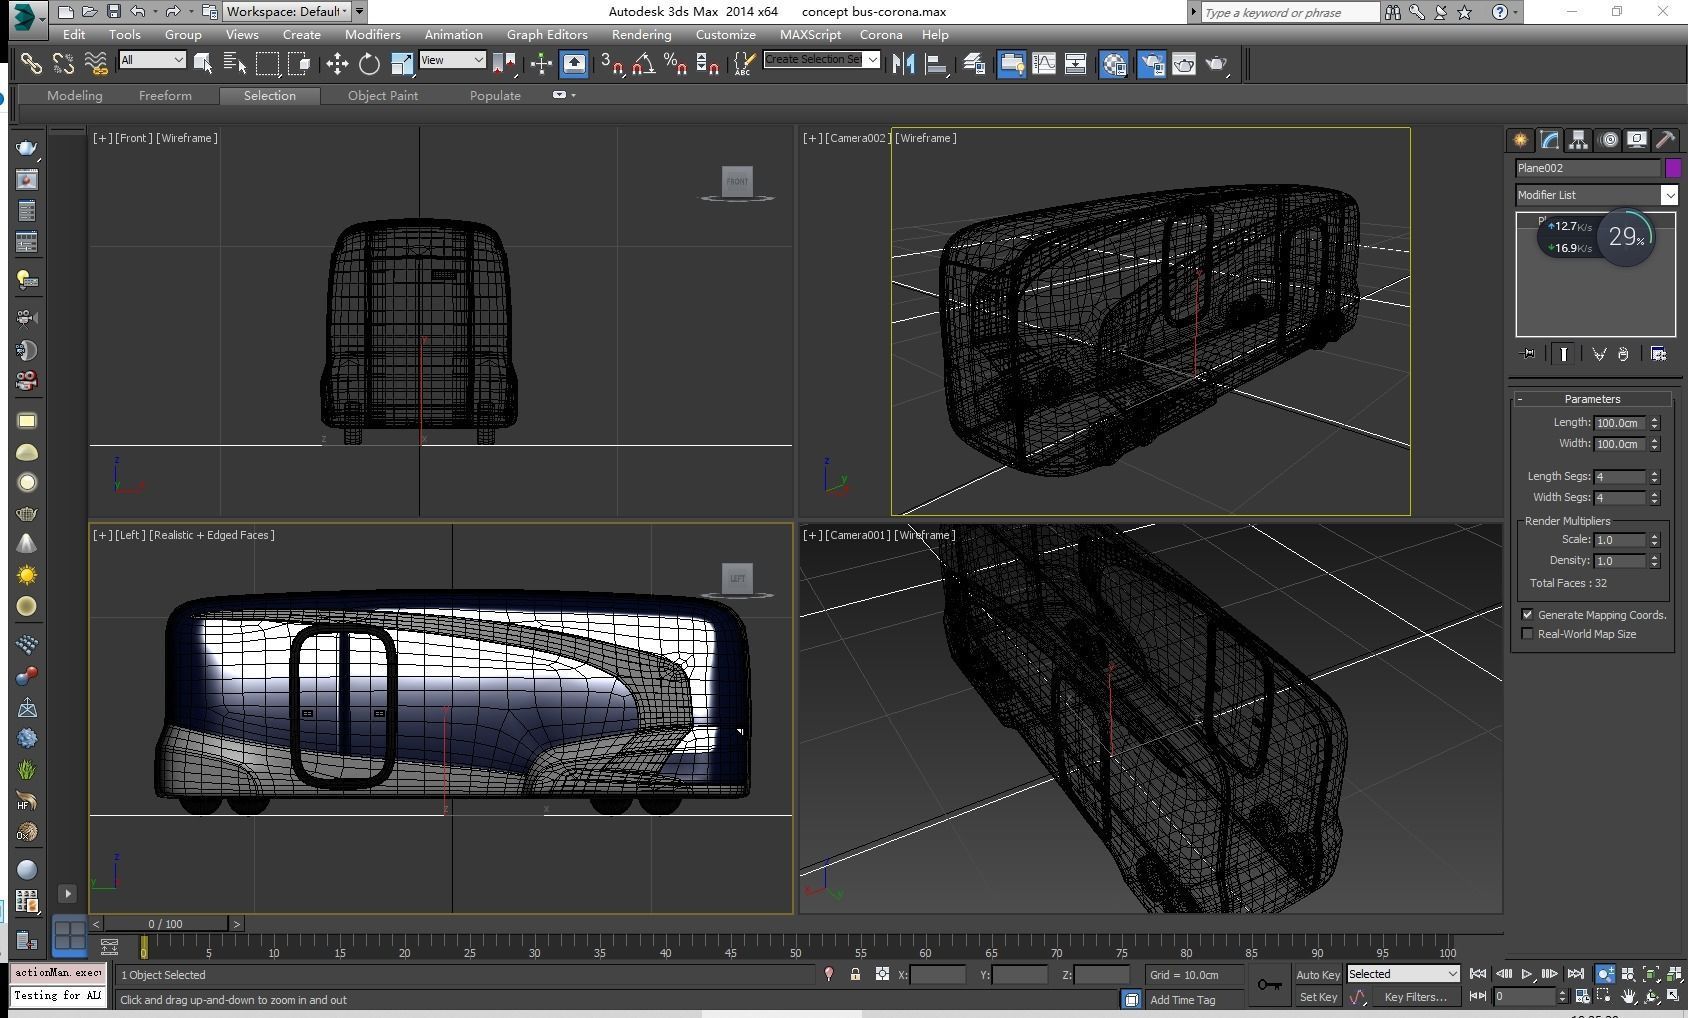The image size is (1688, 1018).
Task: Click the search keyword or phrase box
Action: [1290, 12]
